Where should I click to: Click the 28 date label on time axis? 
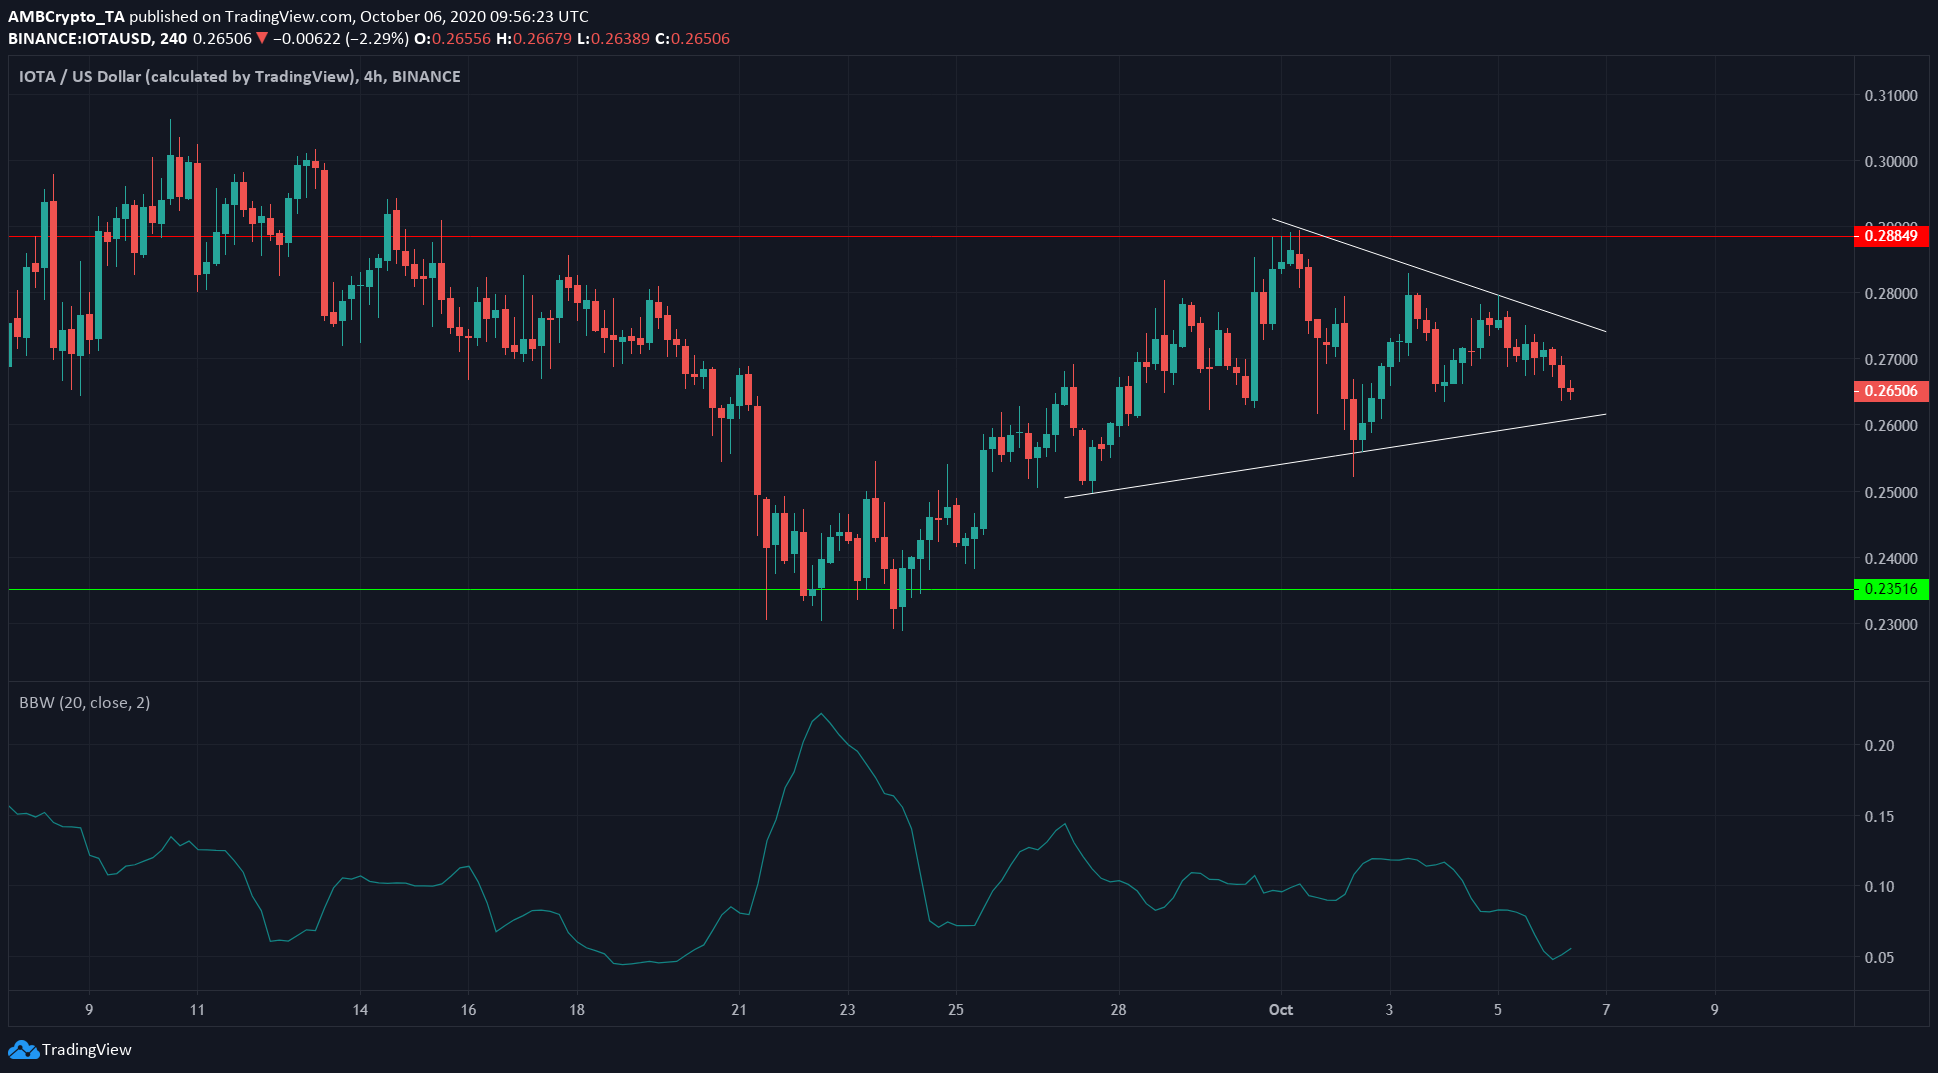1118,1010
